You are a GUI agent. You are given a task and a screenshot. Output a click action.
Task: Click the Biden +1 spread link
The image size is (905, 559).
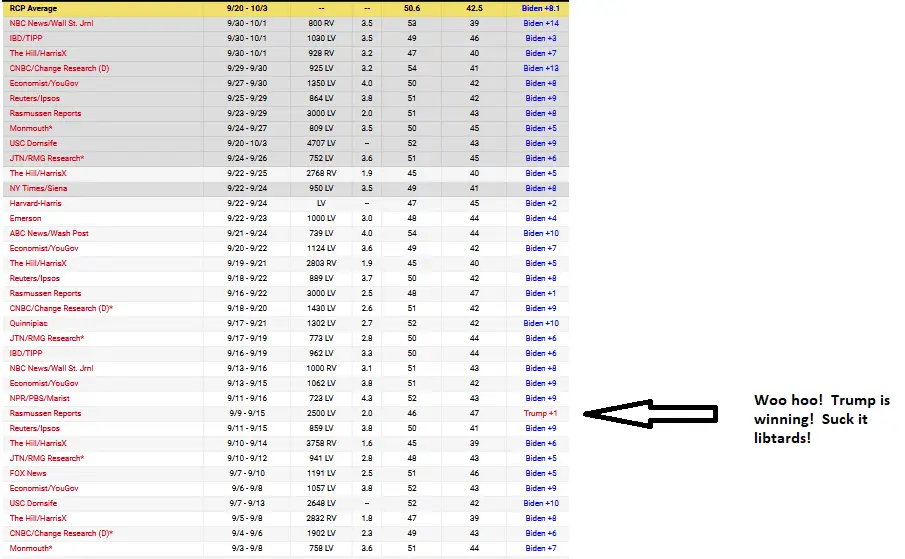pos(541,293)
